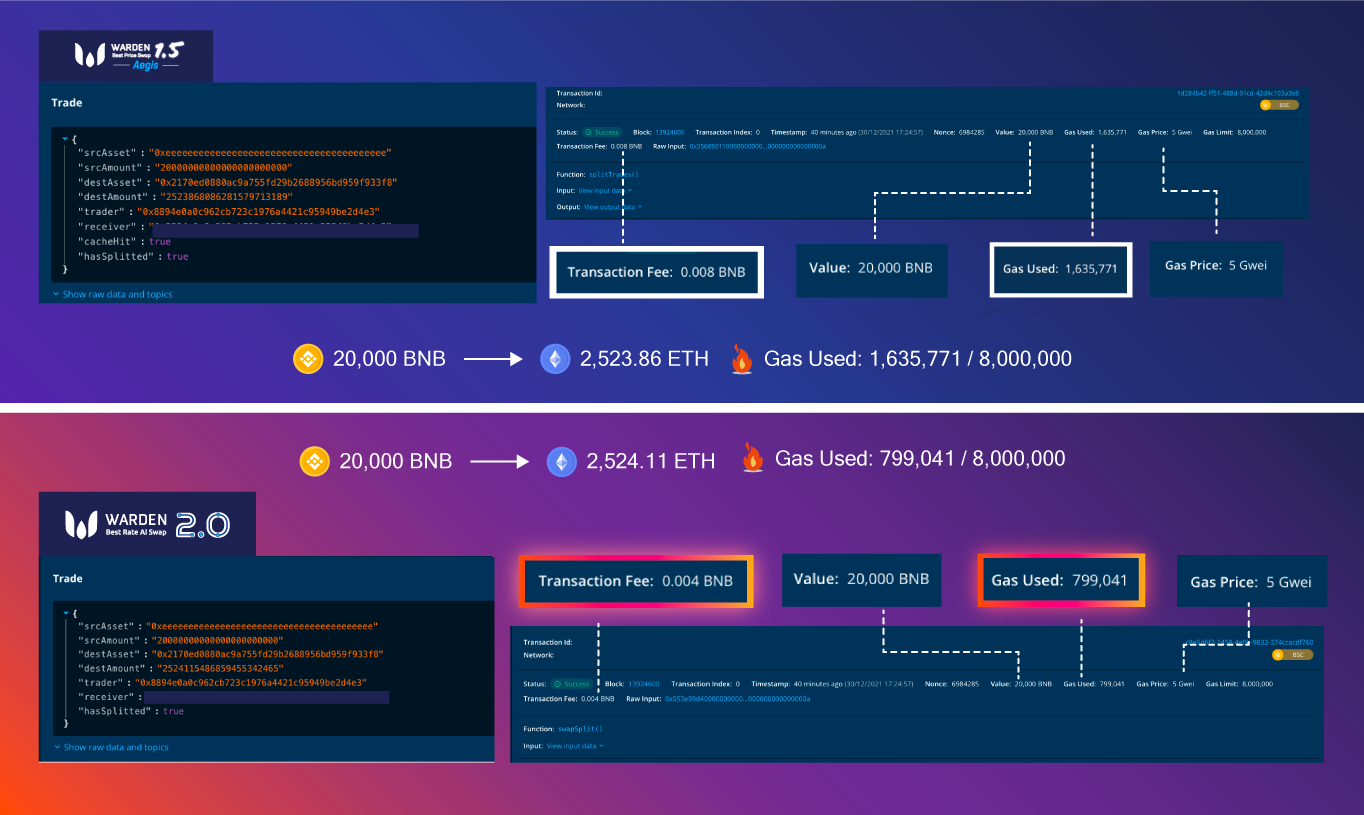The image size is (1364, 815).
Task: Click the Warden 1.5 Aegis logo
Action: point(125,54)
